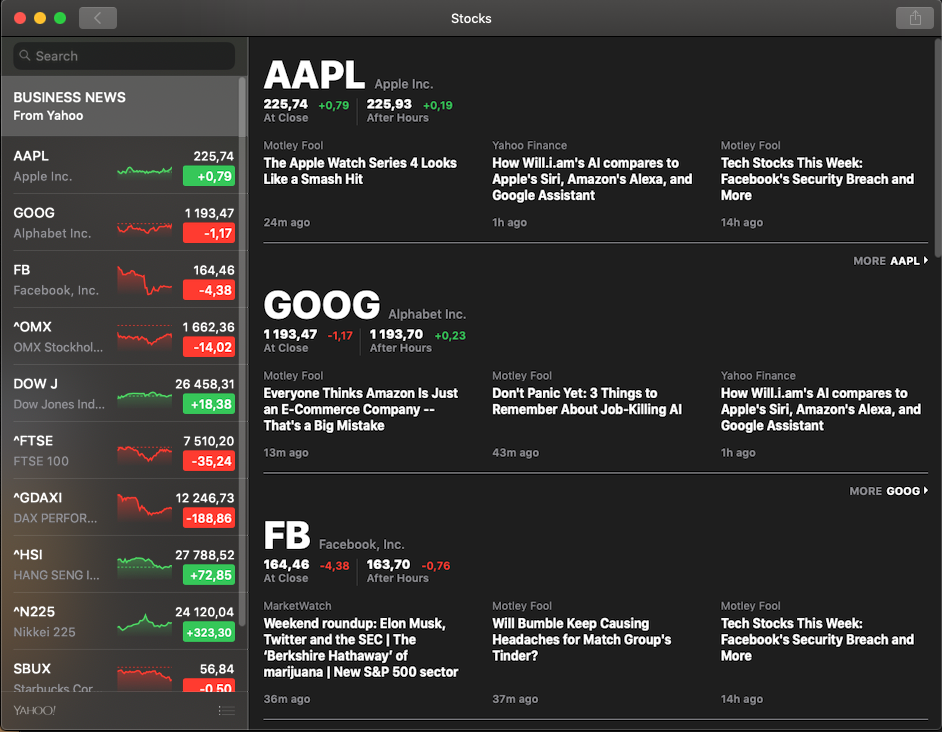This screenshot has width=942, height=732.
Task: Open the watchlist edit list icon
Action: [x=226, y=710]
